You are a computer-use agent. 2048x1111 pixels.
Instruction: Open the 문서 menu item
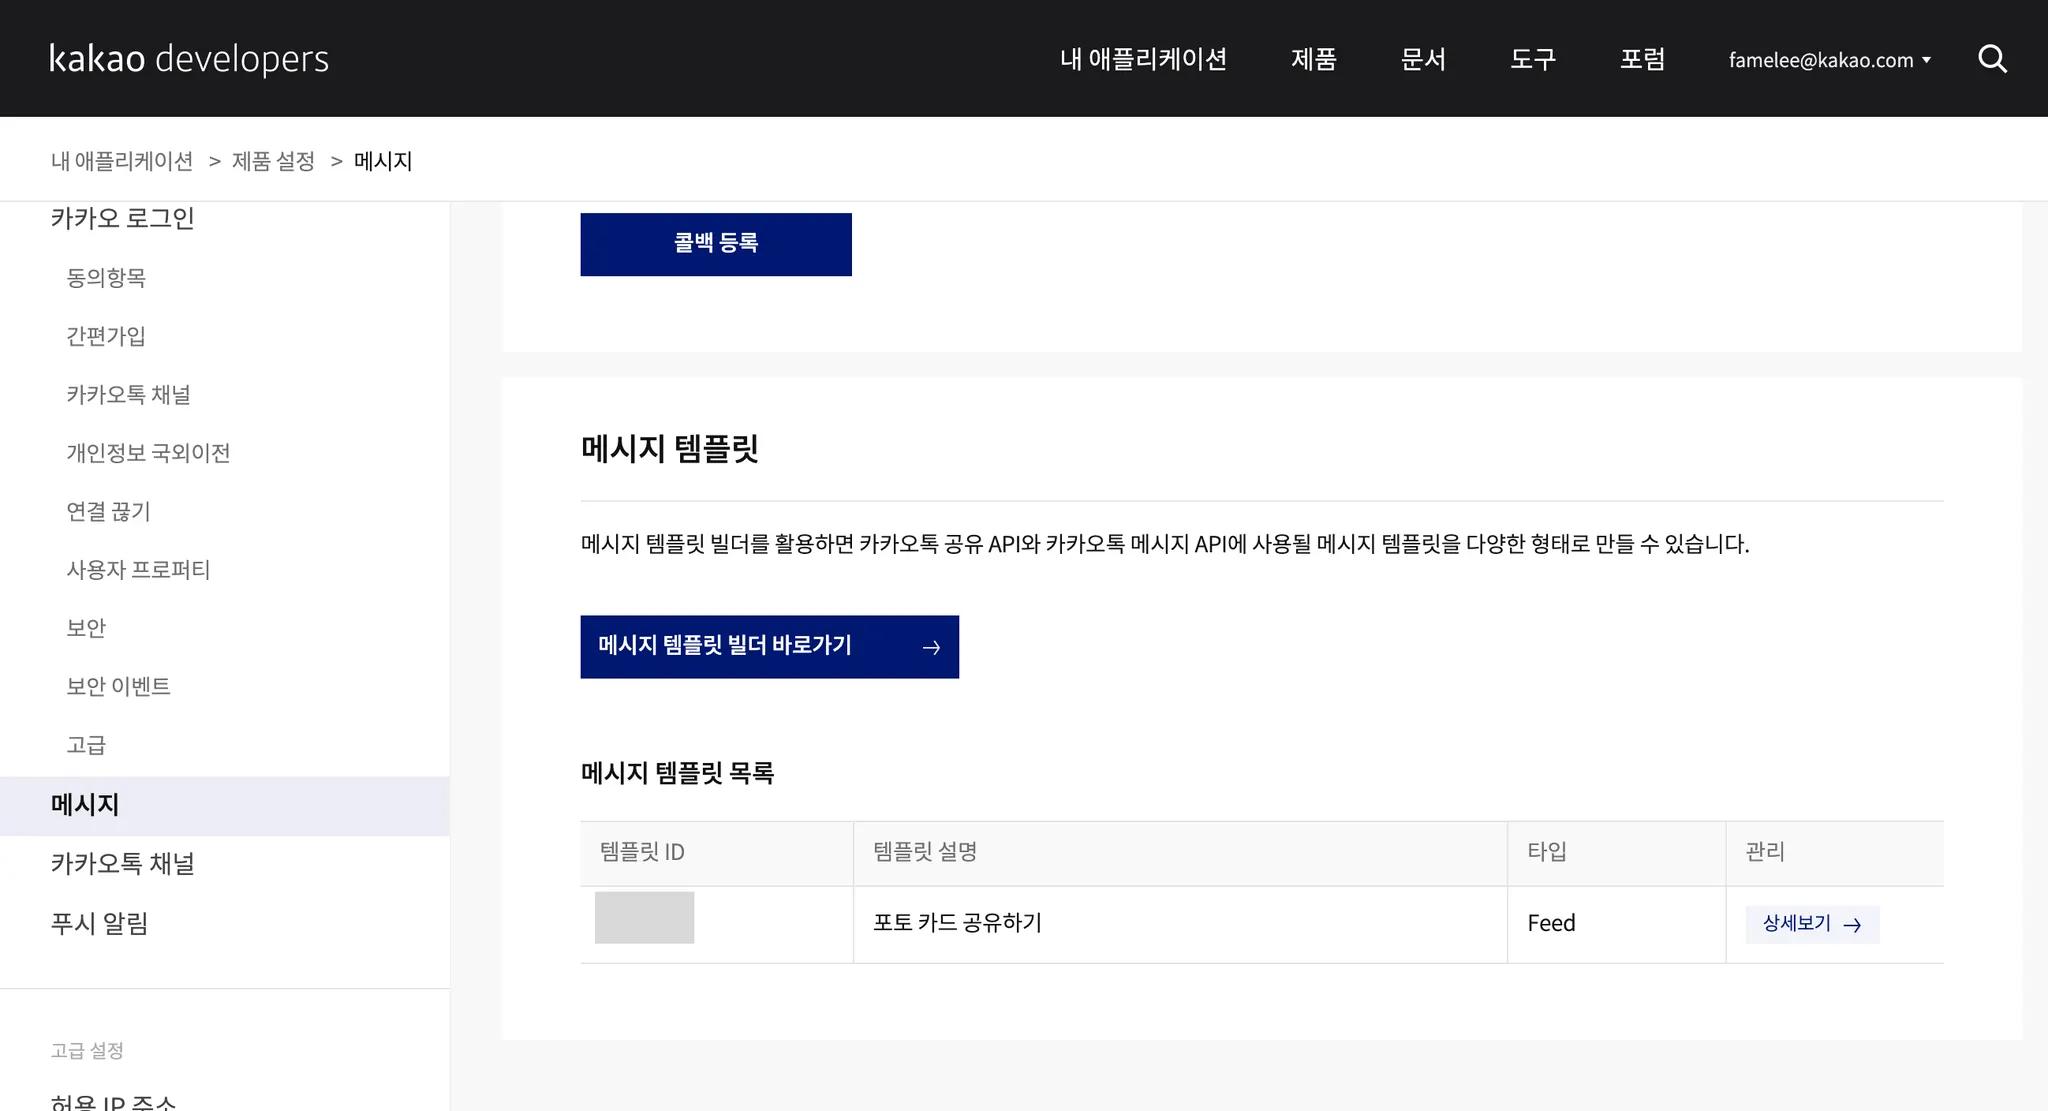pyautogui.click(x=1423, y=59)
